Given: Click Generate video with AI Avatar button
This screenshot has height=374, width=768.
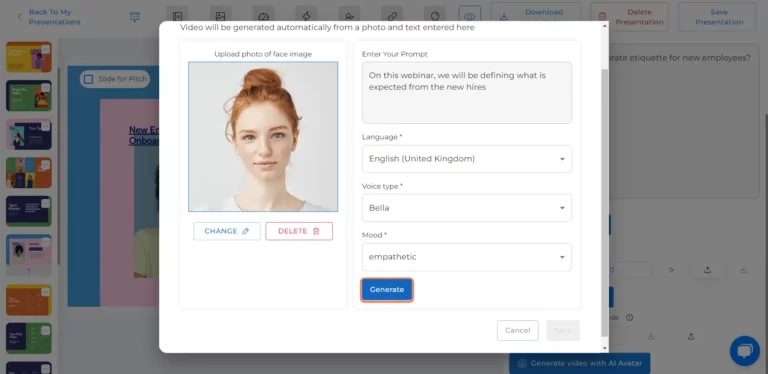Looking at the screenshot, I should [x=579, y=363].
